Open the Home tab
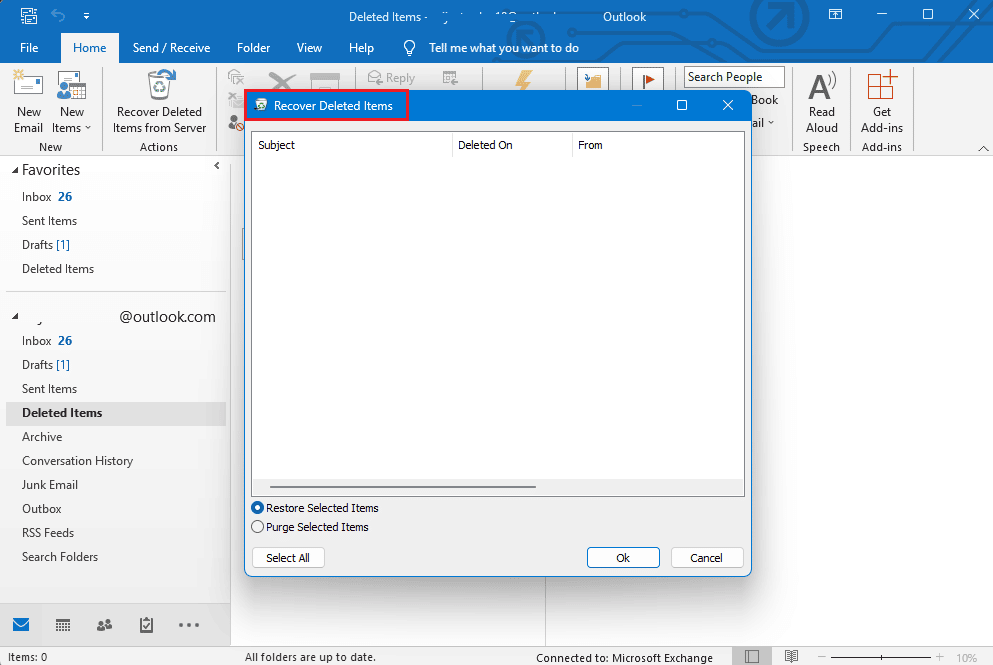This screenshot has height=665, width=993. pos(89,48)
